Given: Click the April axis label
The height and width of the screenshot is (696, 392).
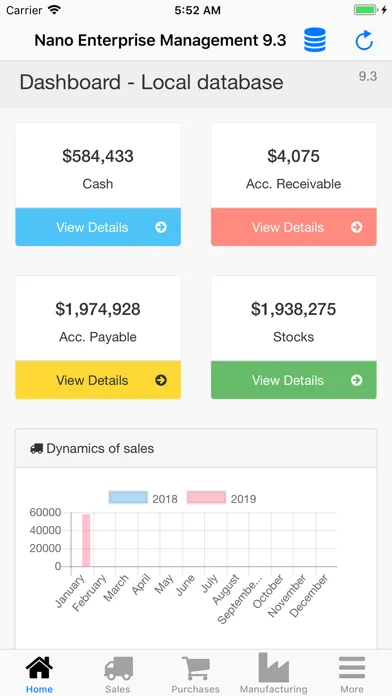Looking at the screenshot, I should point(142,584).
